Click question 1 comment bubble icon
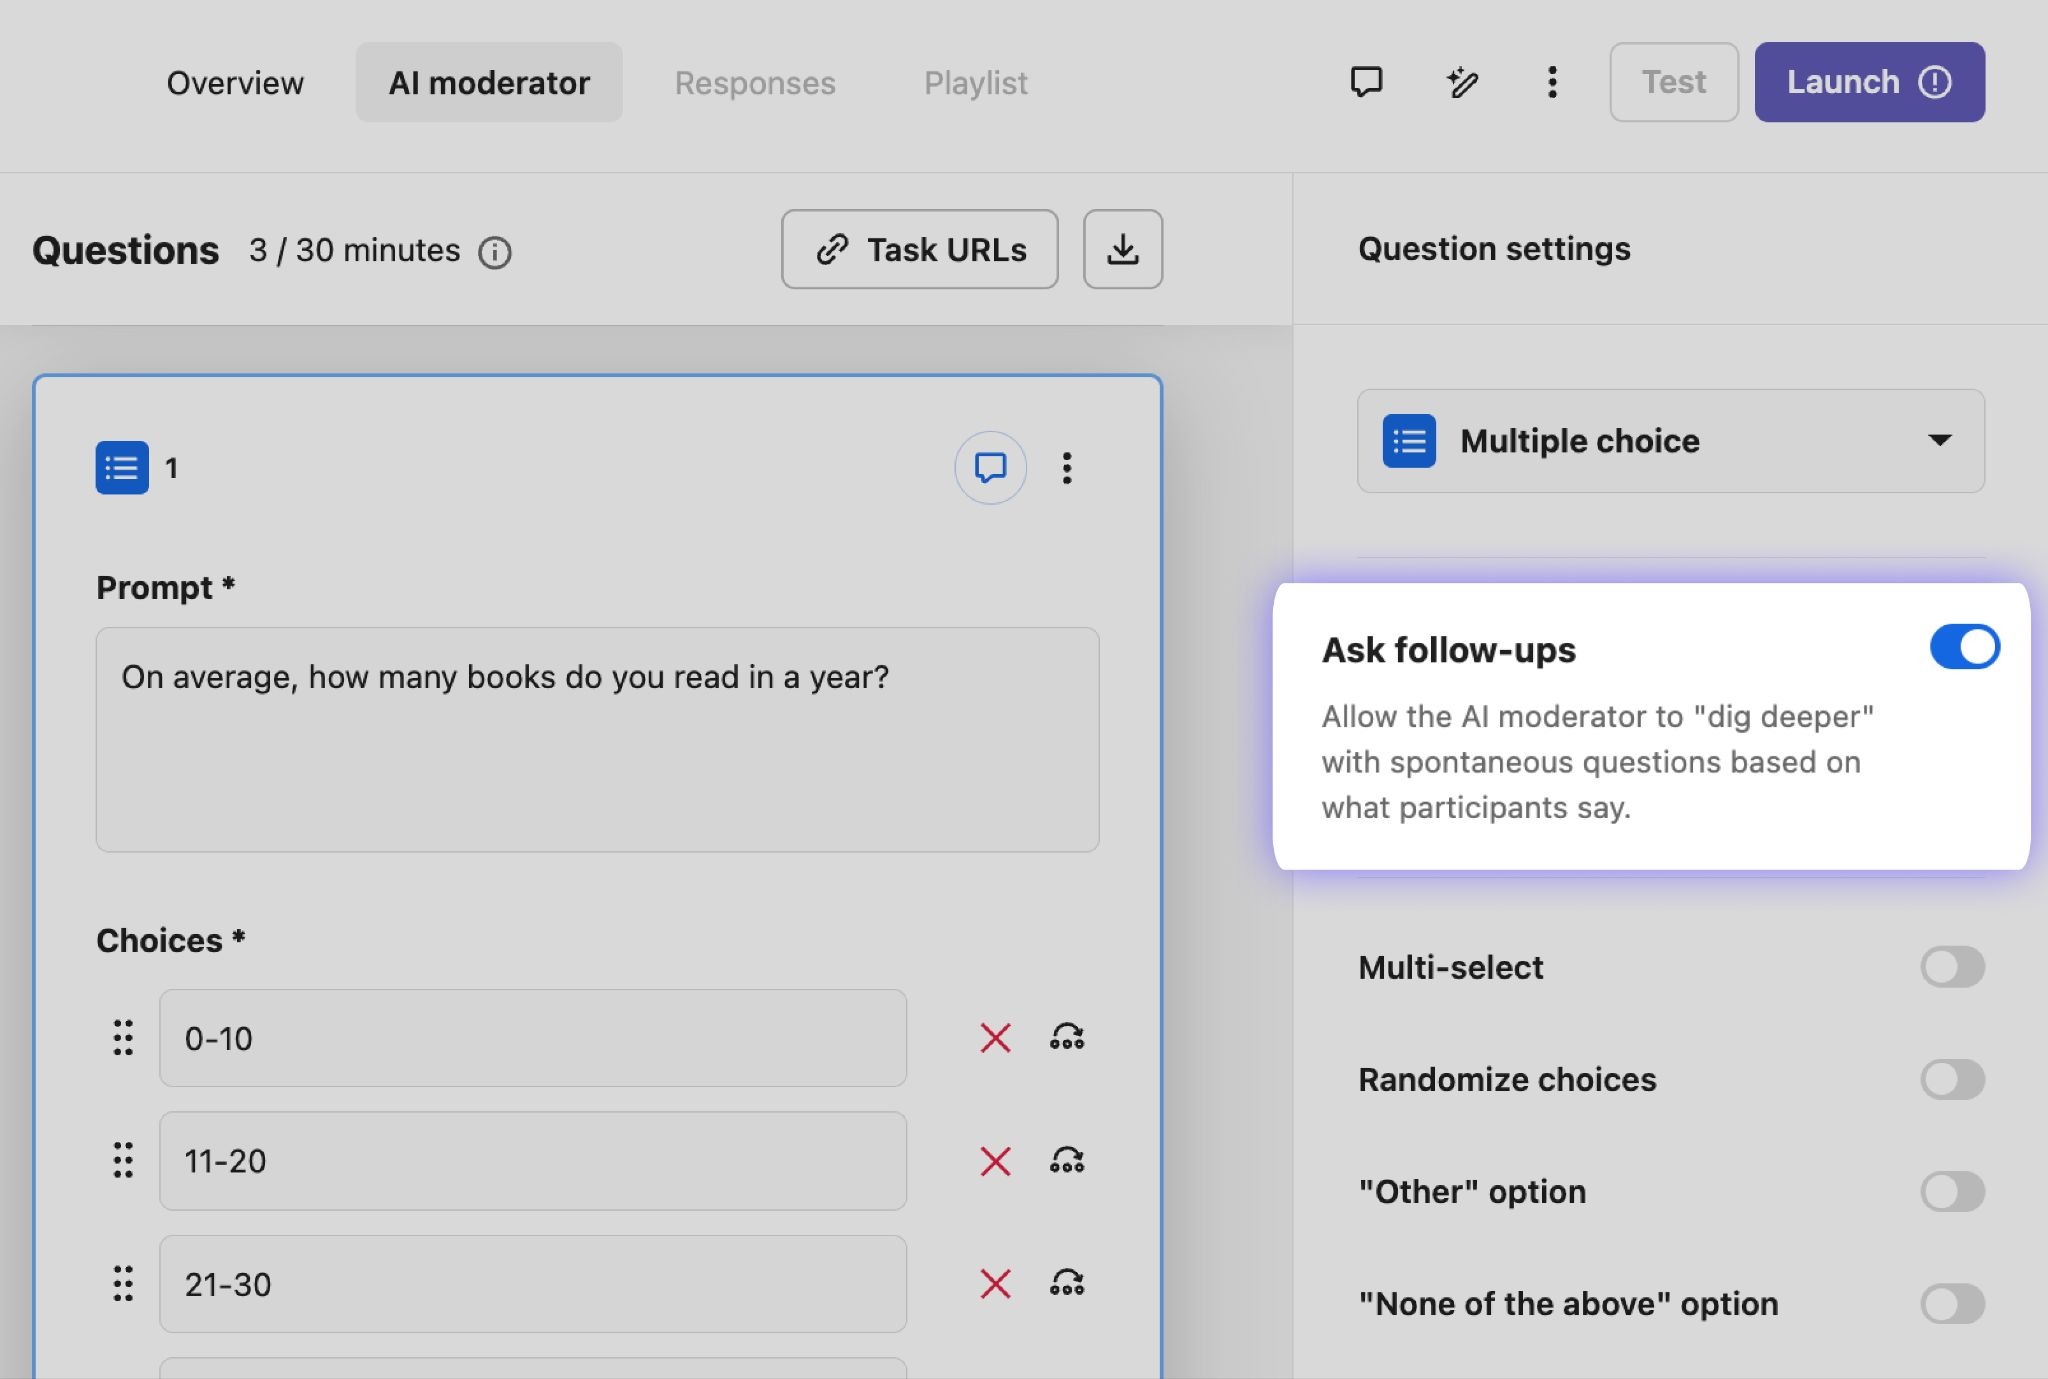This screenshot has width=2048, height=1379. click(990, 467)
